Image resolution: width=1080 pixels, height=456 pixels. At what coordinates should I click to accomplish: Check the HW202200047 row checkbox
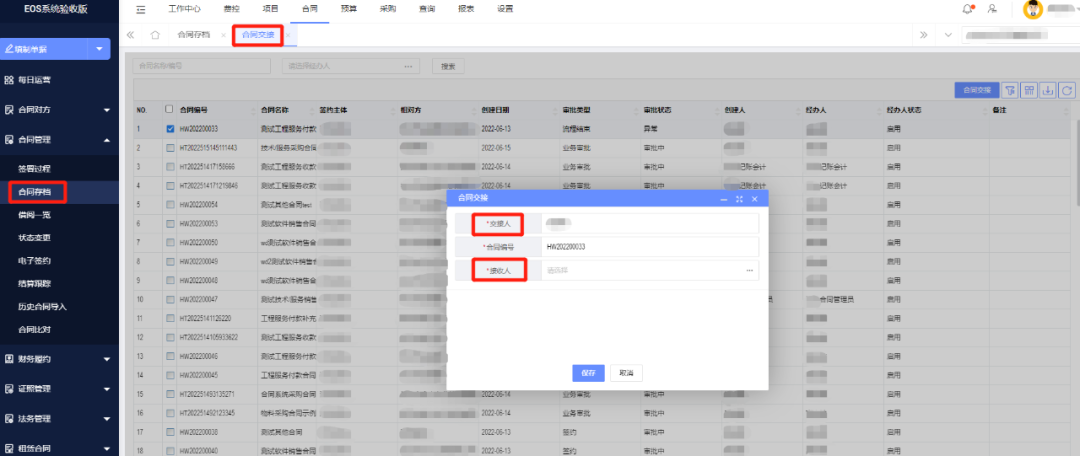coord(169,300)
